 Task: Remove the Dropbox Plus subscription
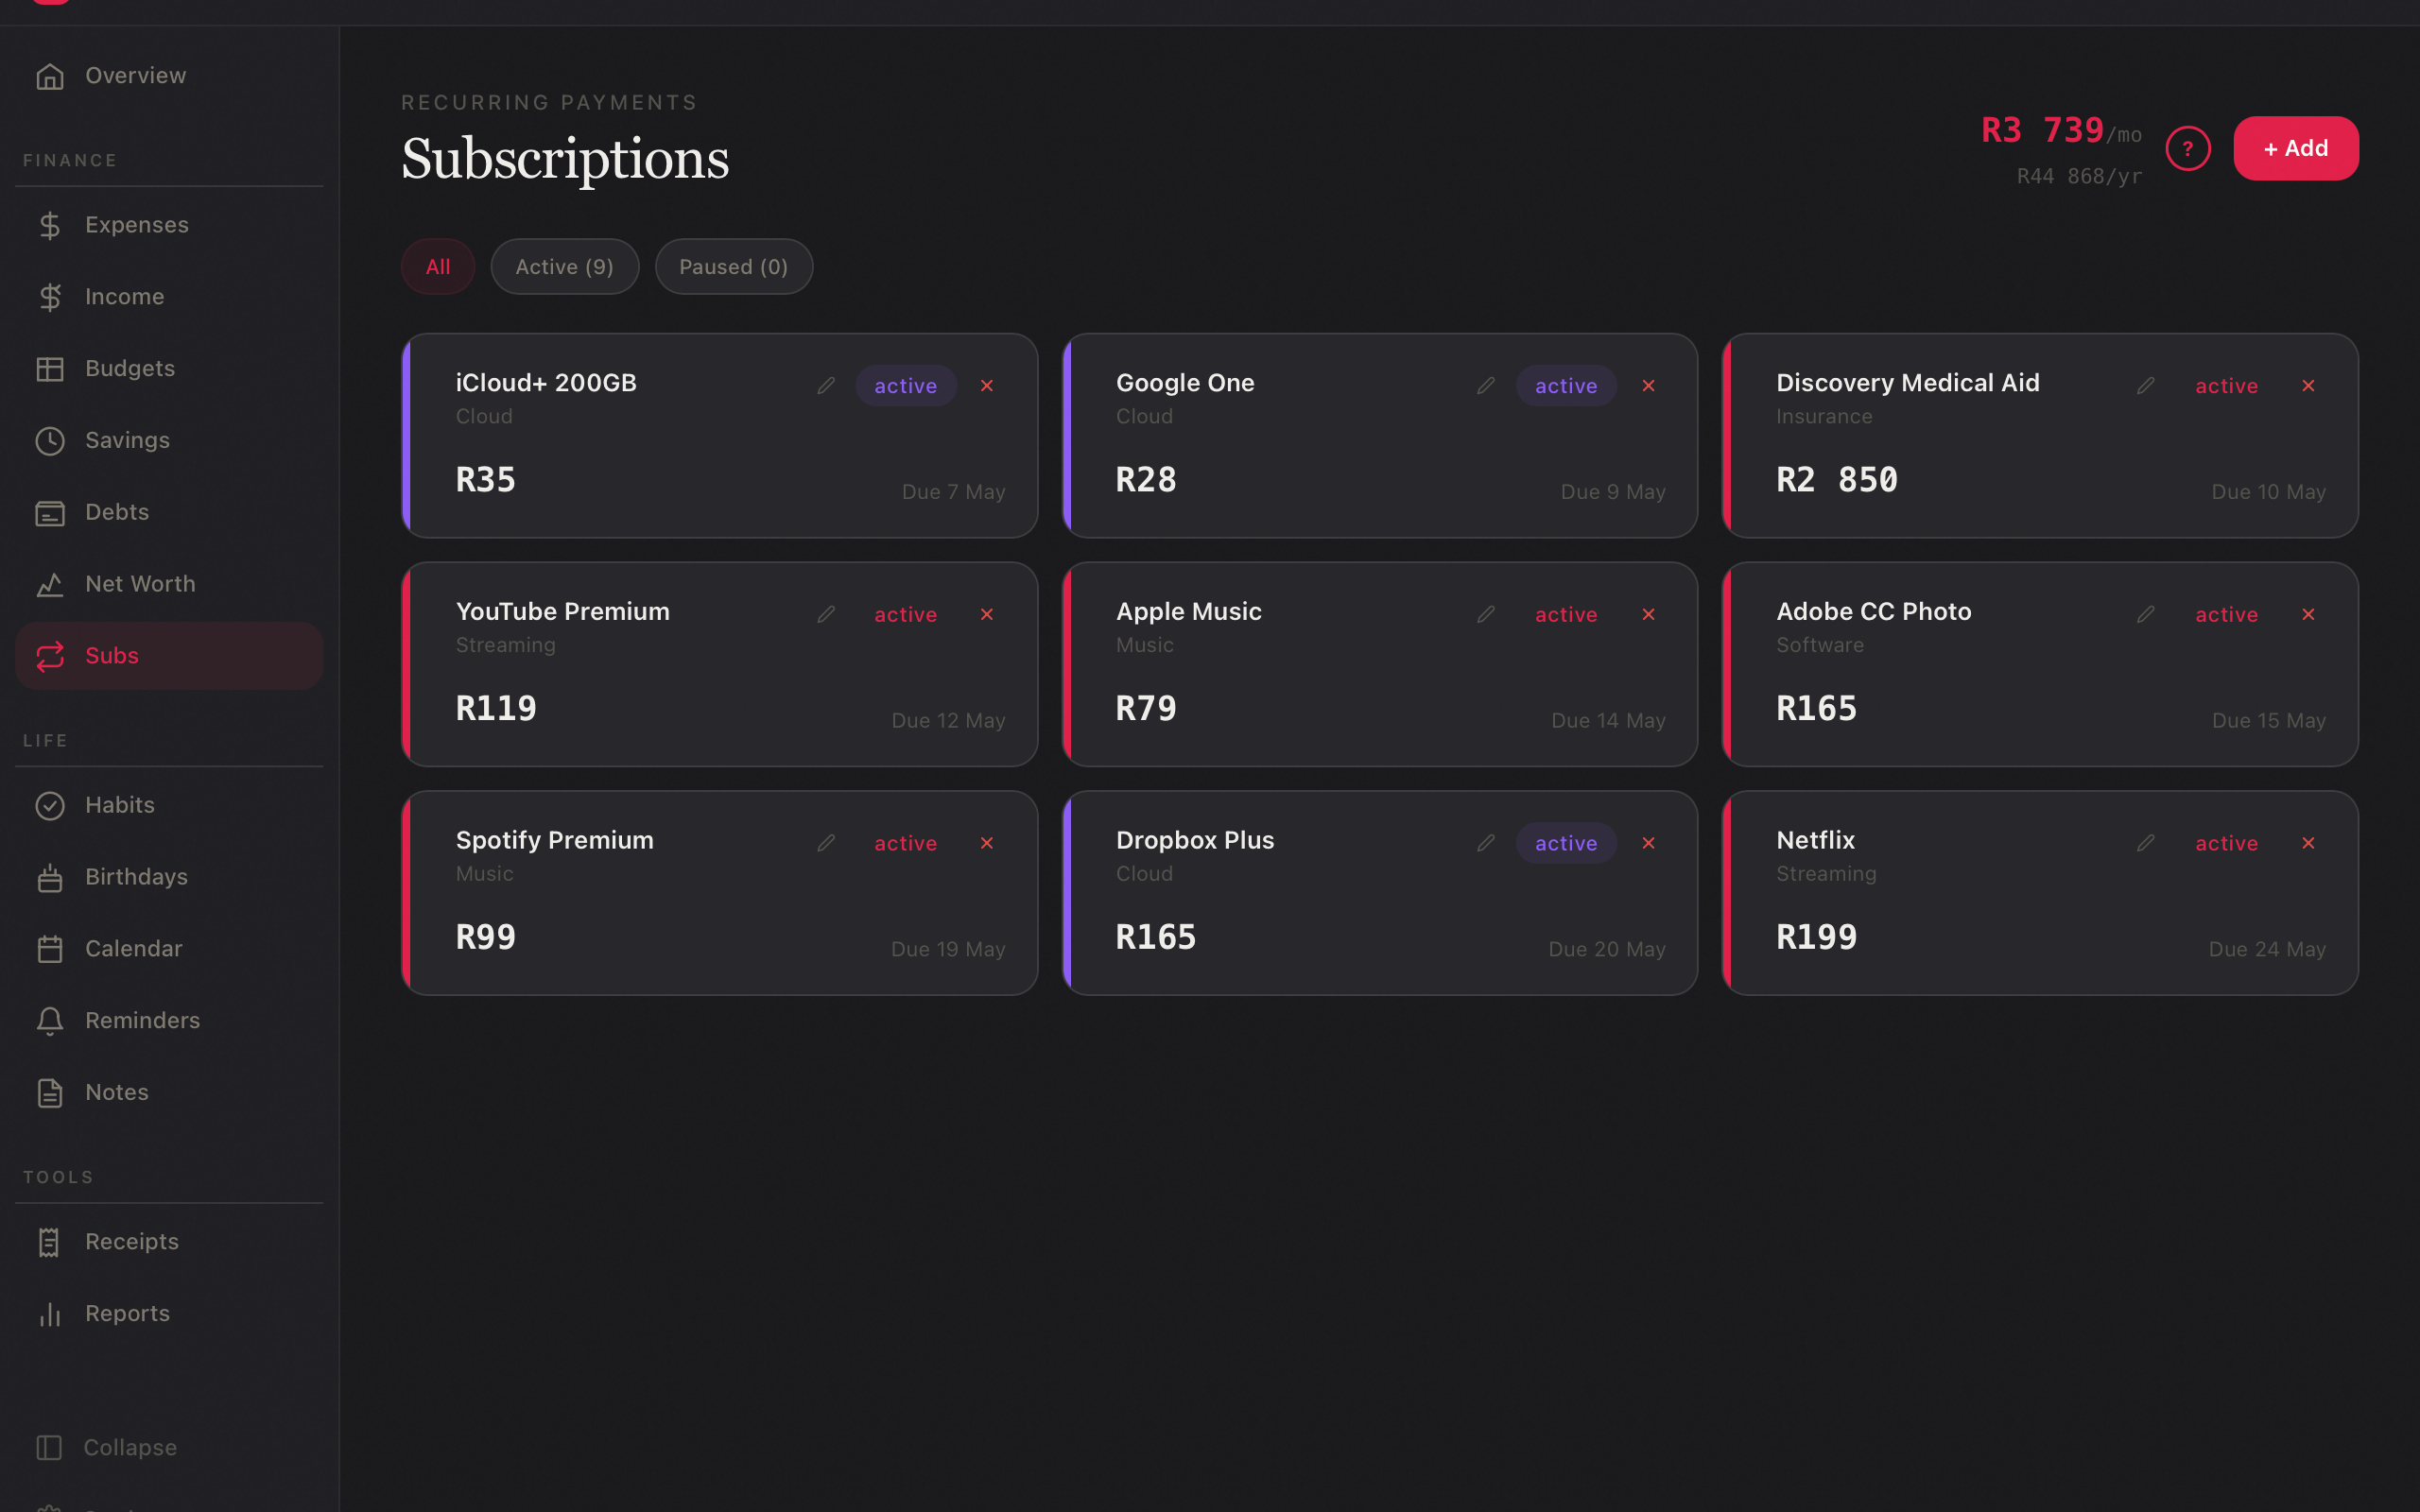tap(1648, 844)
